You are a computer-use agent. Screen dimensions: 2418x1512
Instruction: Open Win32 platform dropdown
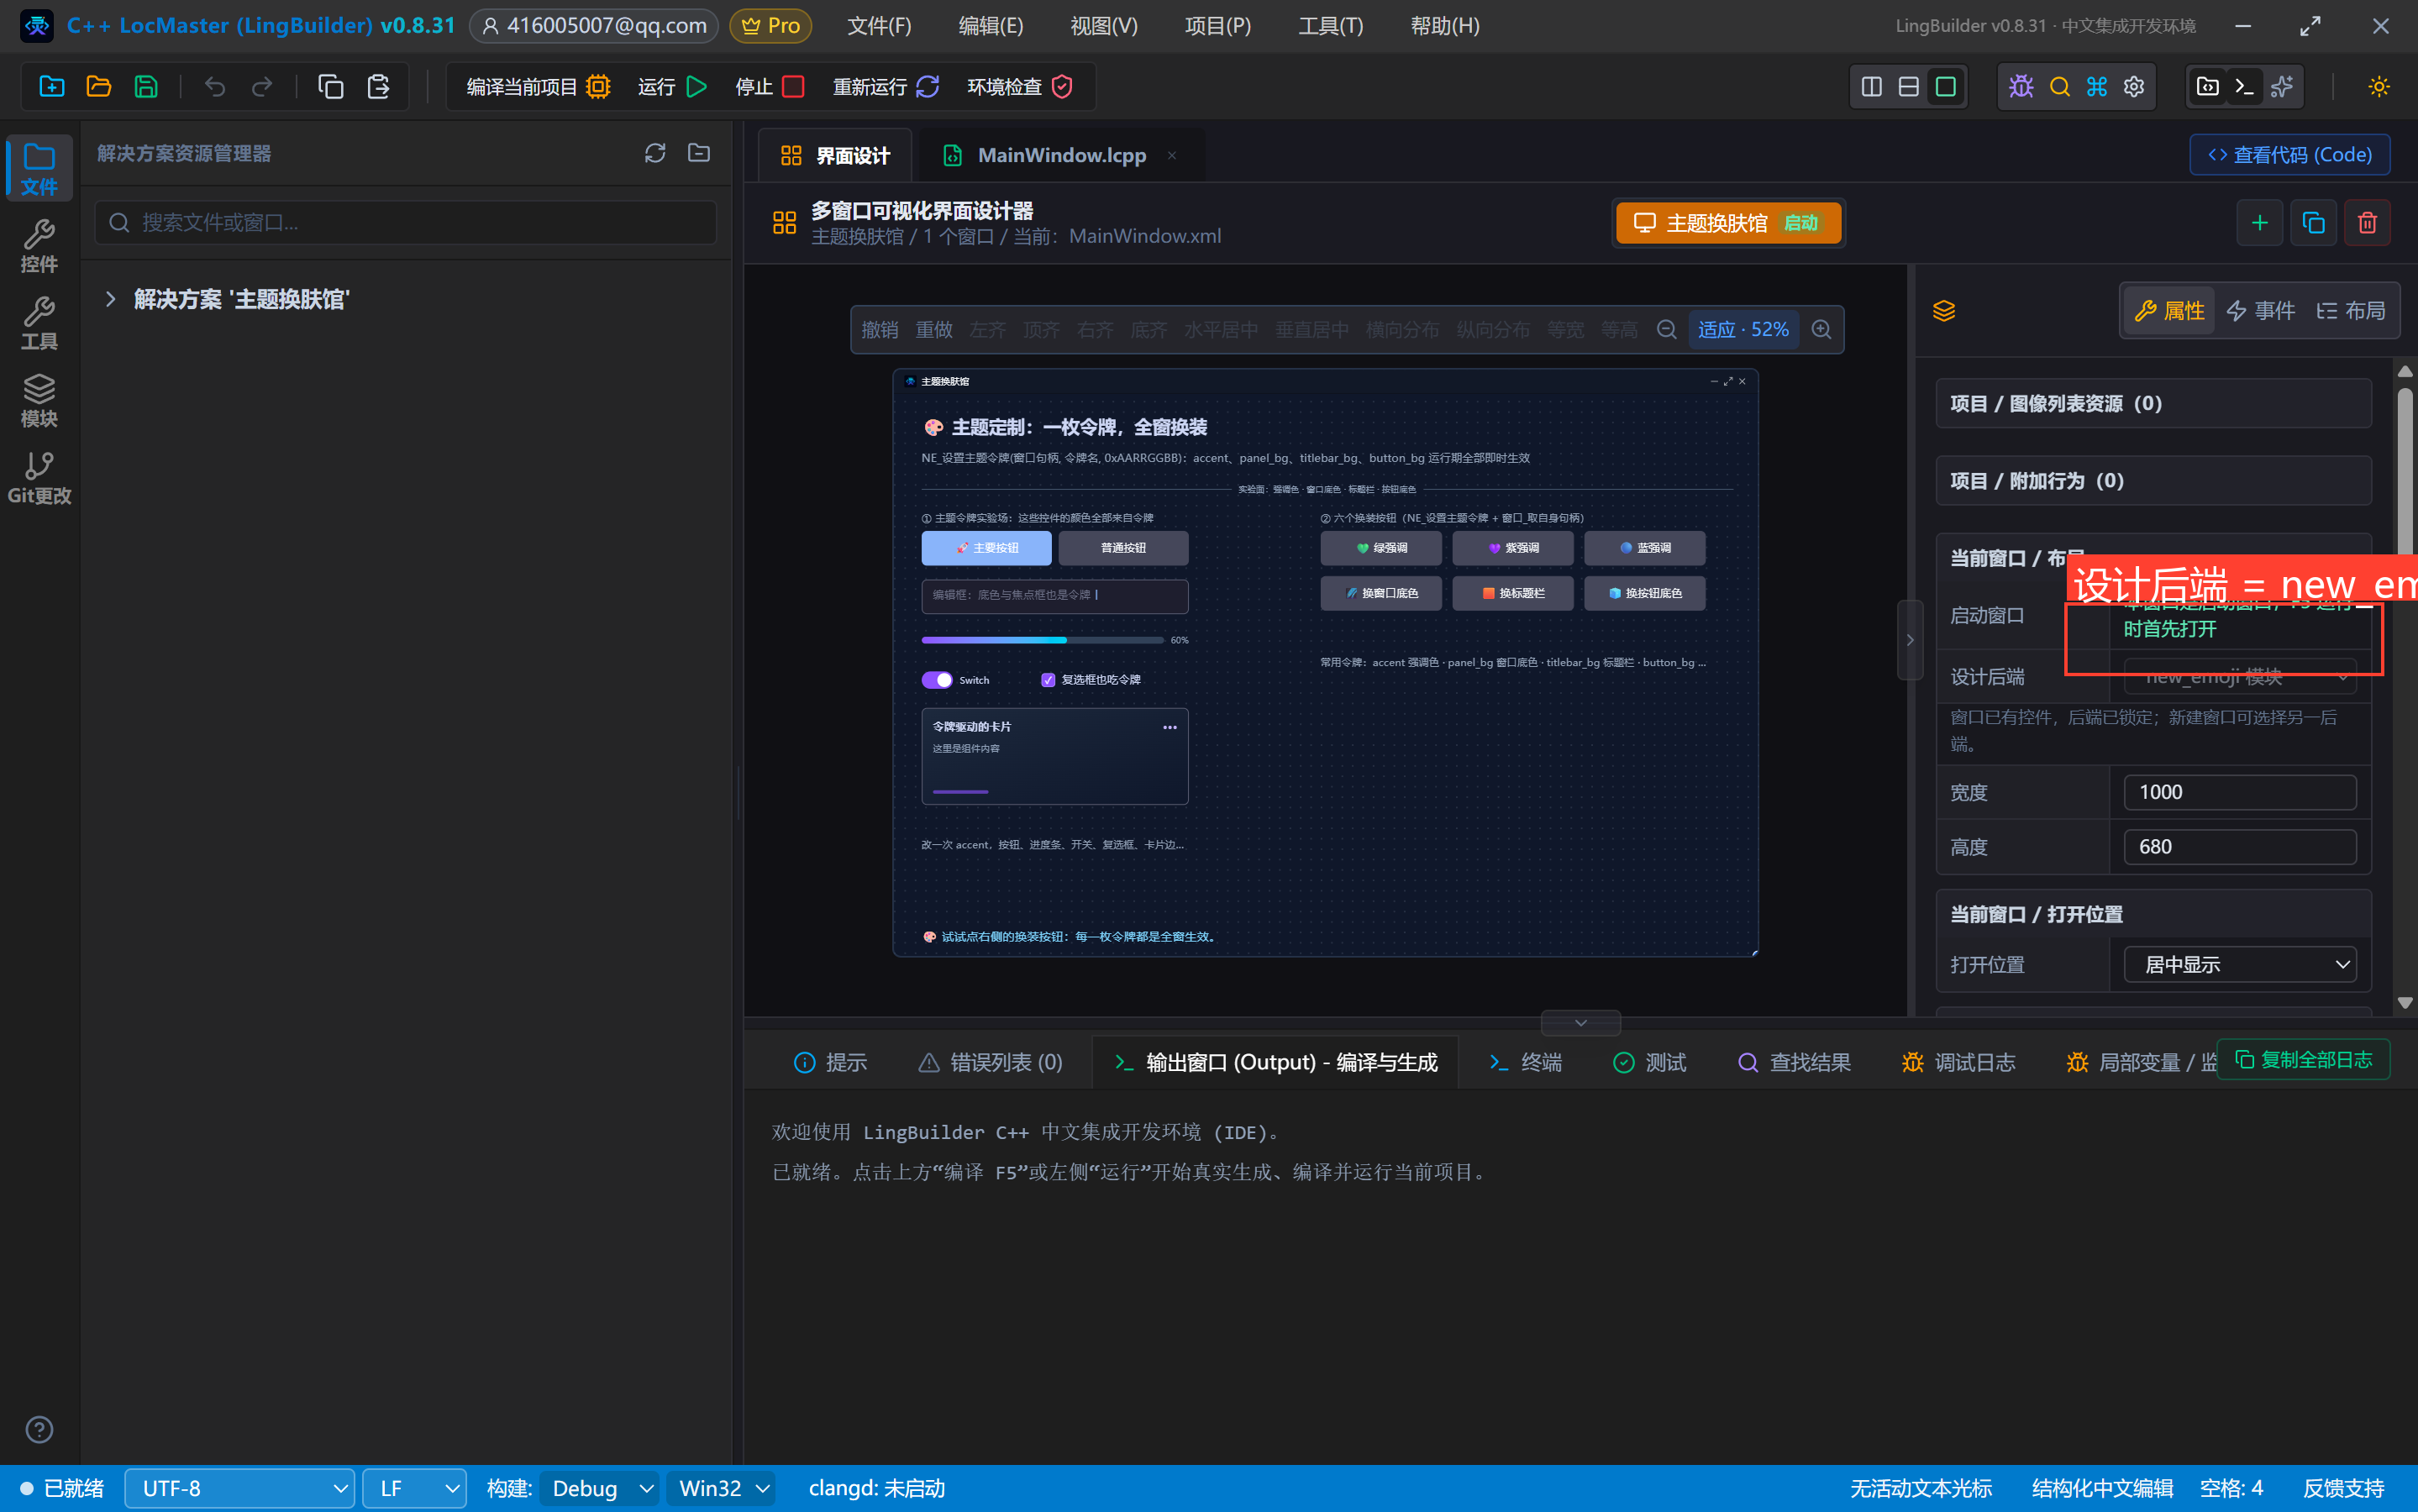tap(723, 1488)
